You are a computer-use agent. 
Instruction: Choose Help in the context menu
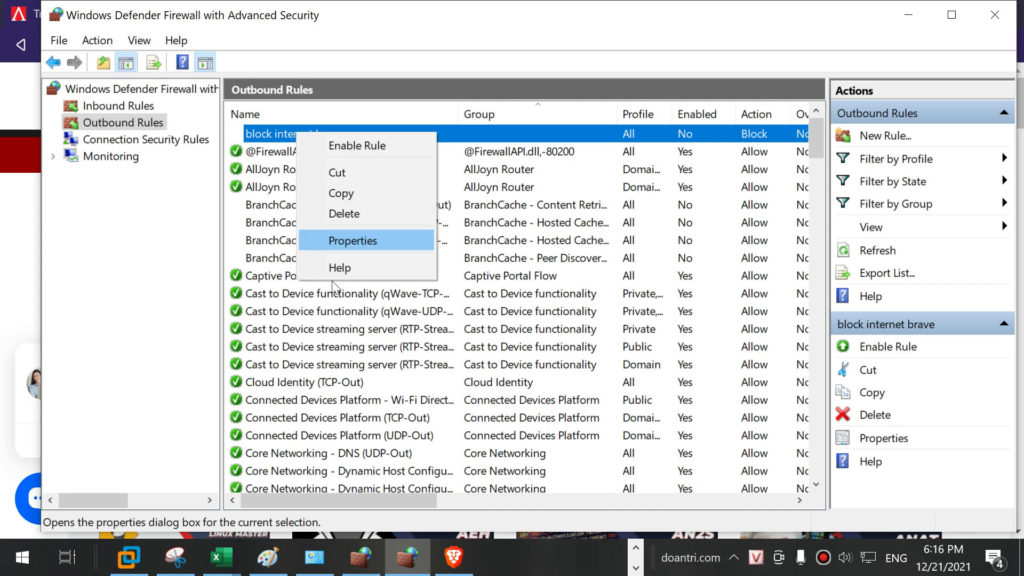[367, 268]
